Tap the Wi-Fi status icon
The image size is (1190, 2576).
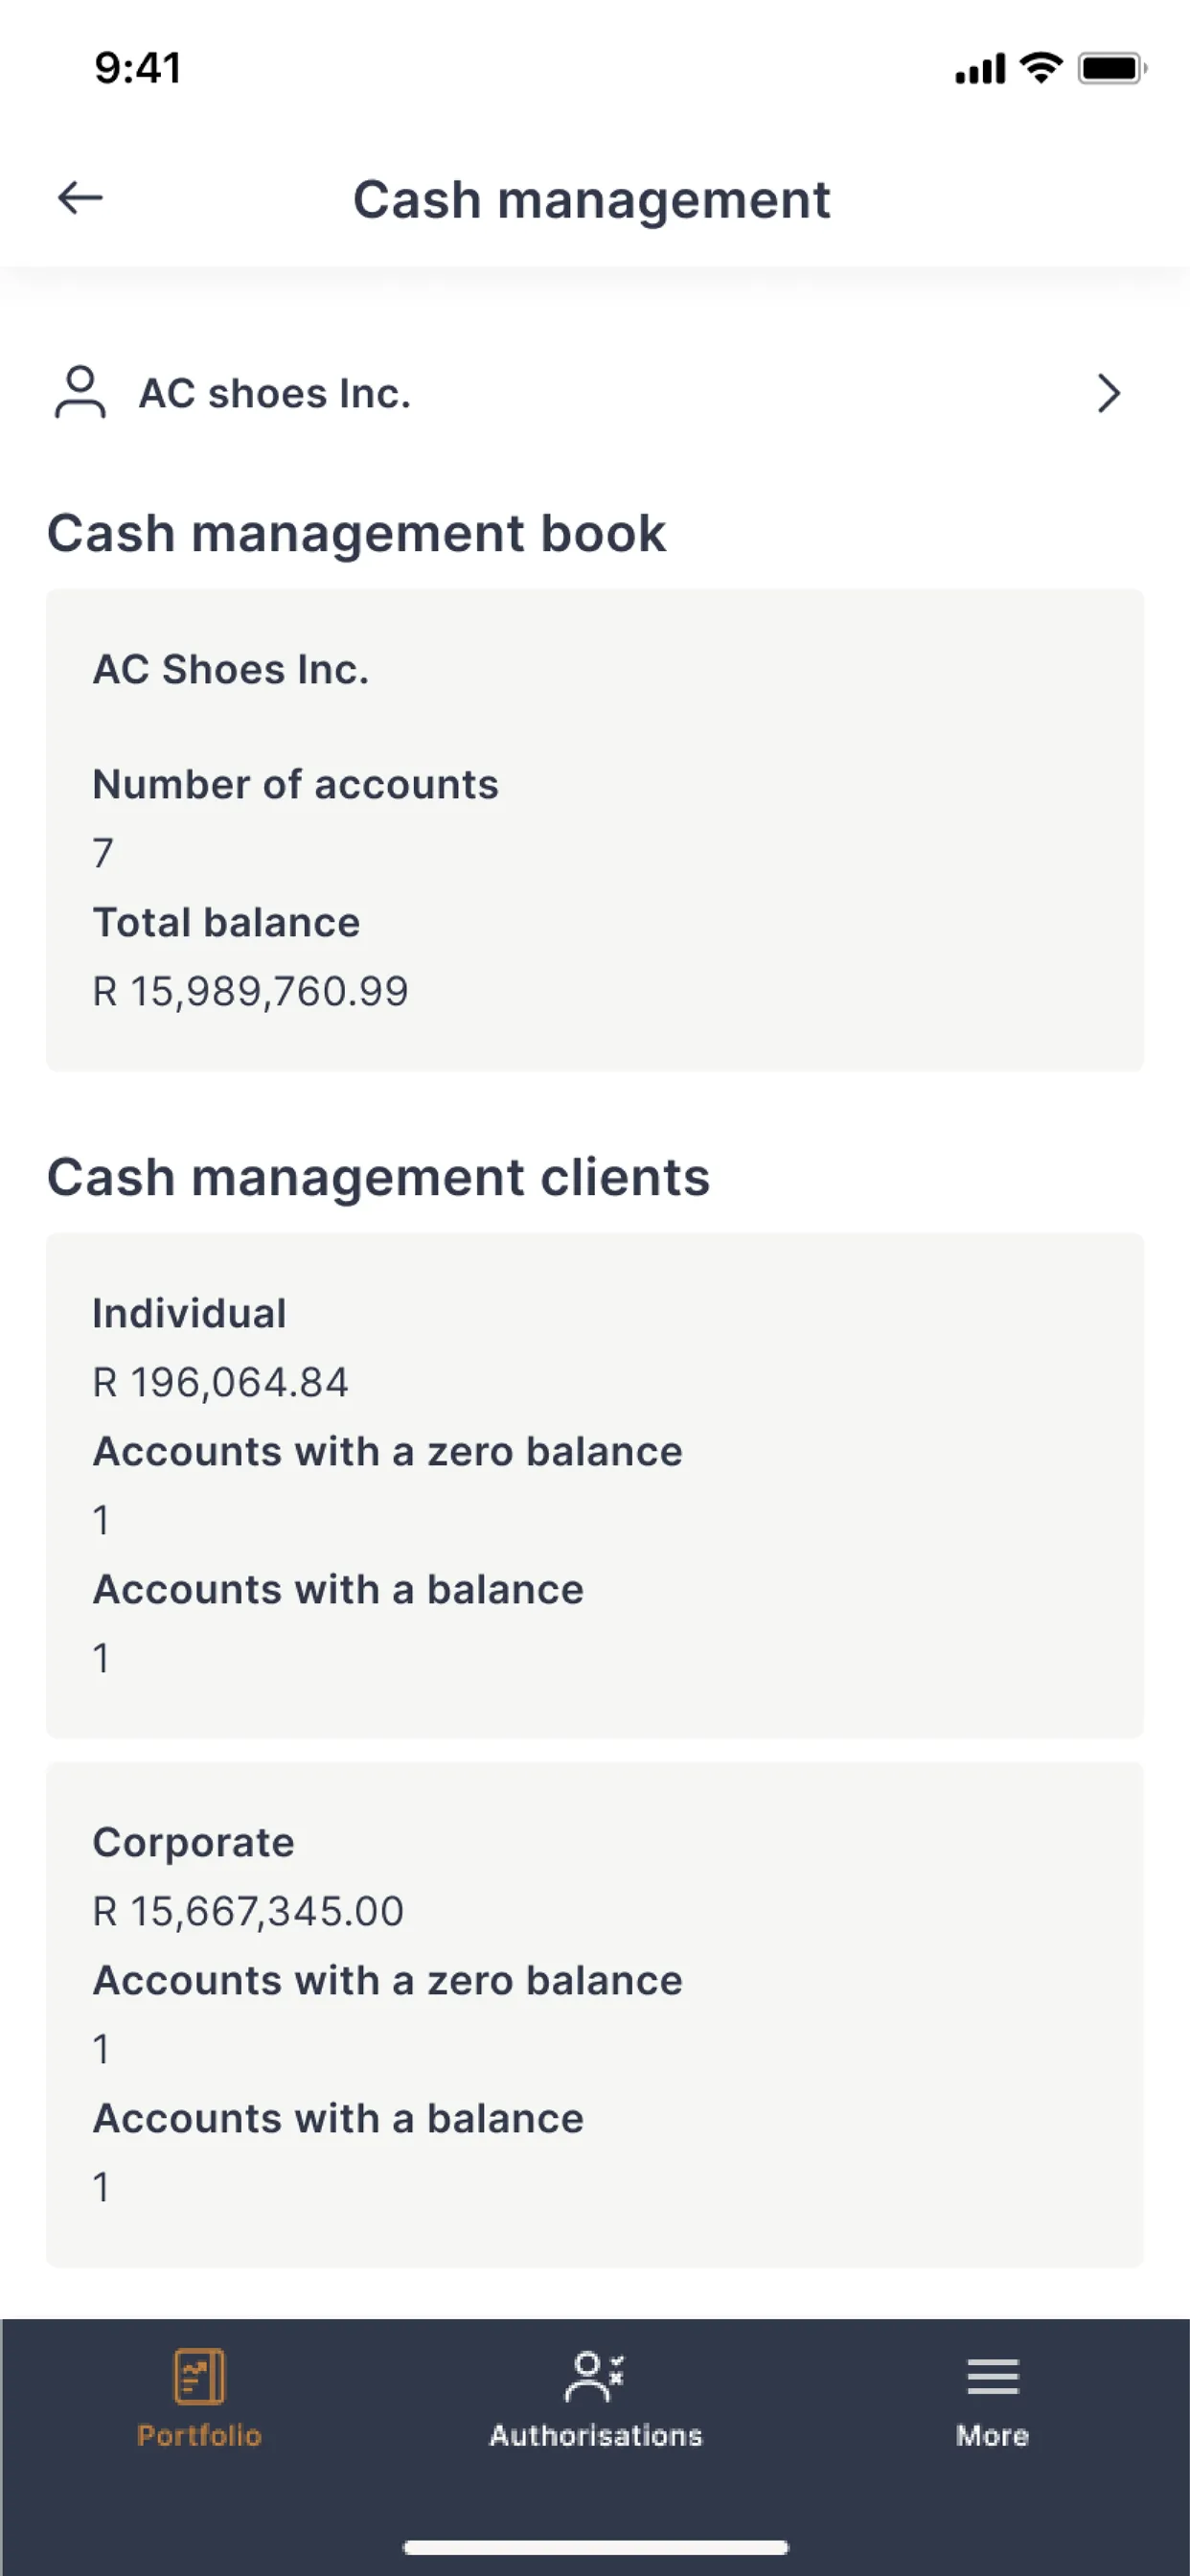point(1041,68)
